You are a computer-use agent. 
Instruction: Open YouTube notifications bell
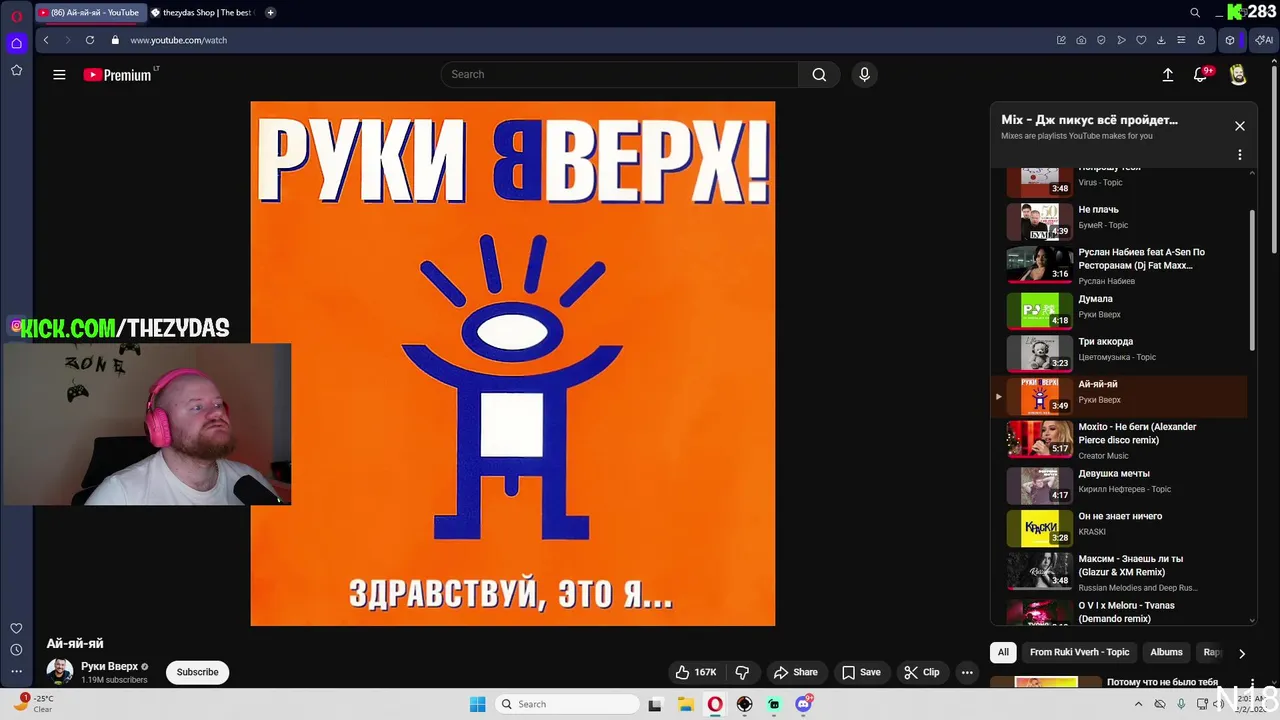point(1201,75)
